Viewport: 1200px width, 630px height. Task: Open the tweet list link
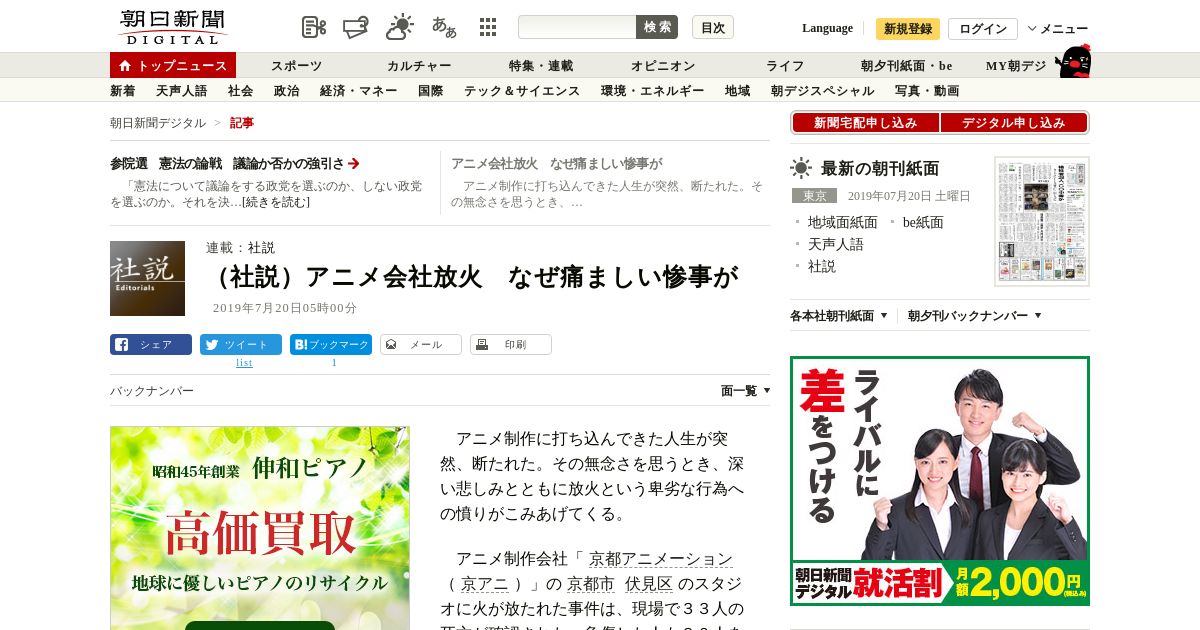coord(244,363)
